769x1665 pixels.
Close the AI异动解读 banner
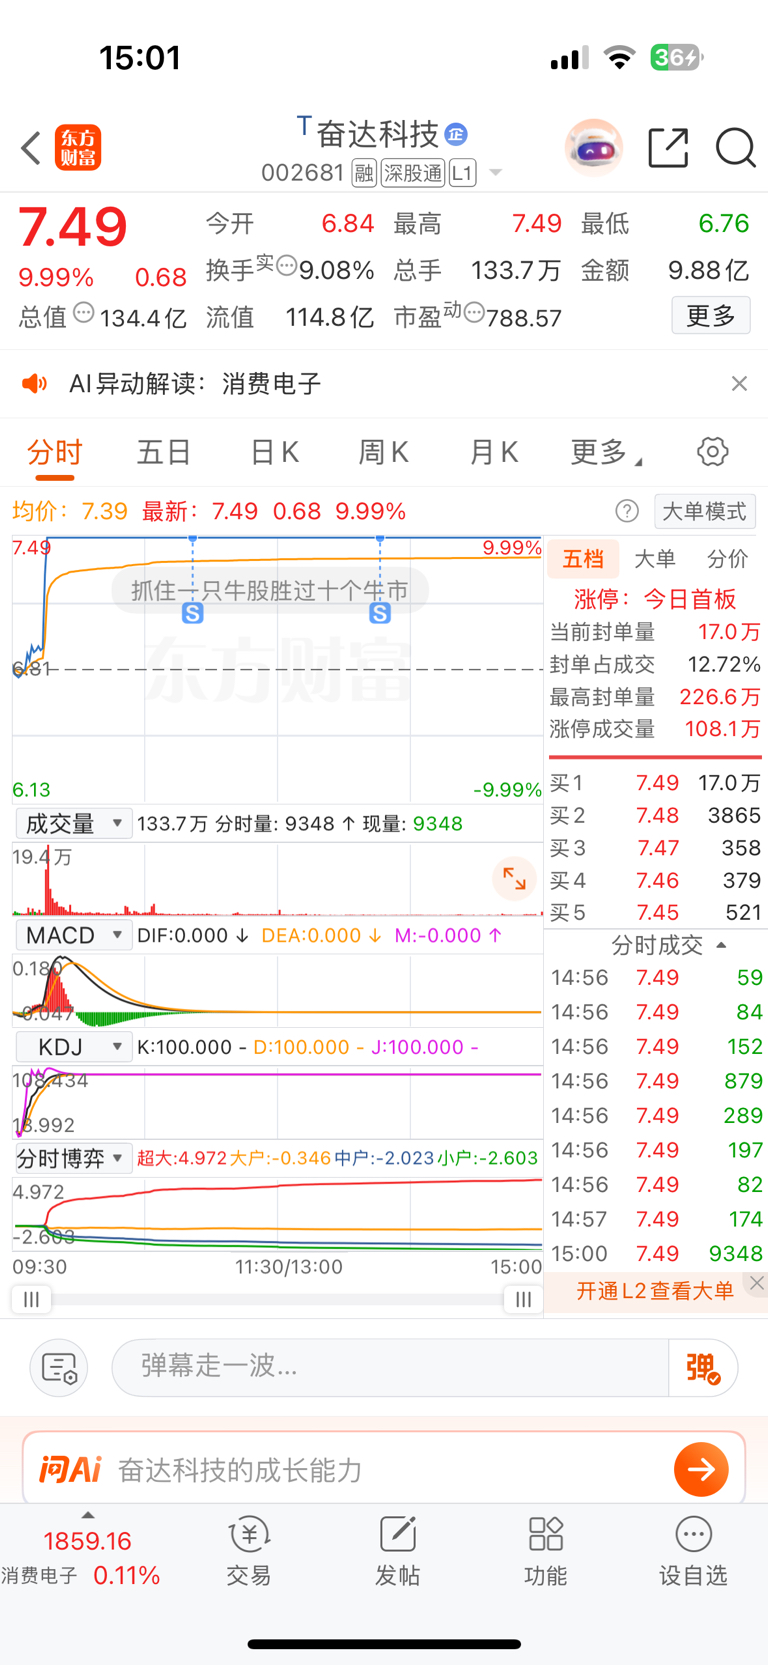(x=739, y=384)
